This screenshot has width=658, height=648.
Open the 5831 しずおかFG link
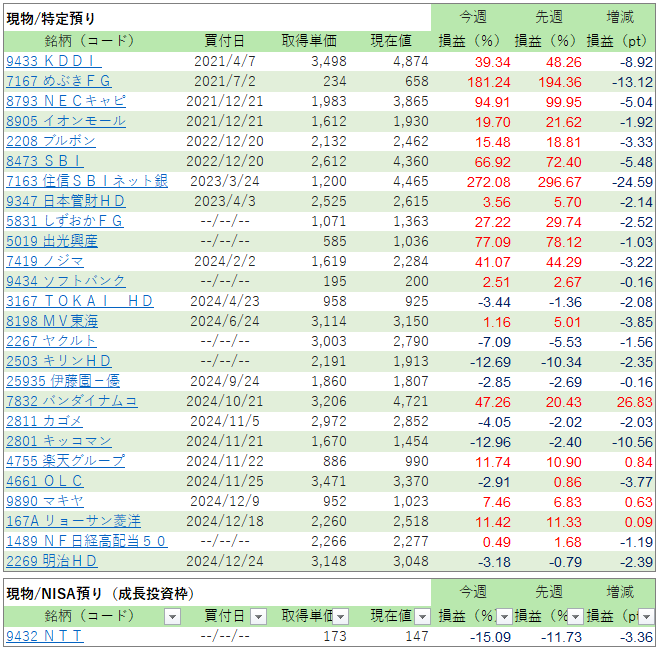(65, 221)
